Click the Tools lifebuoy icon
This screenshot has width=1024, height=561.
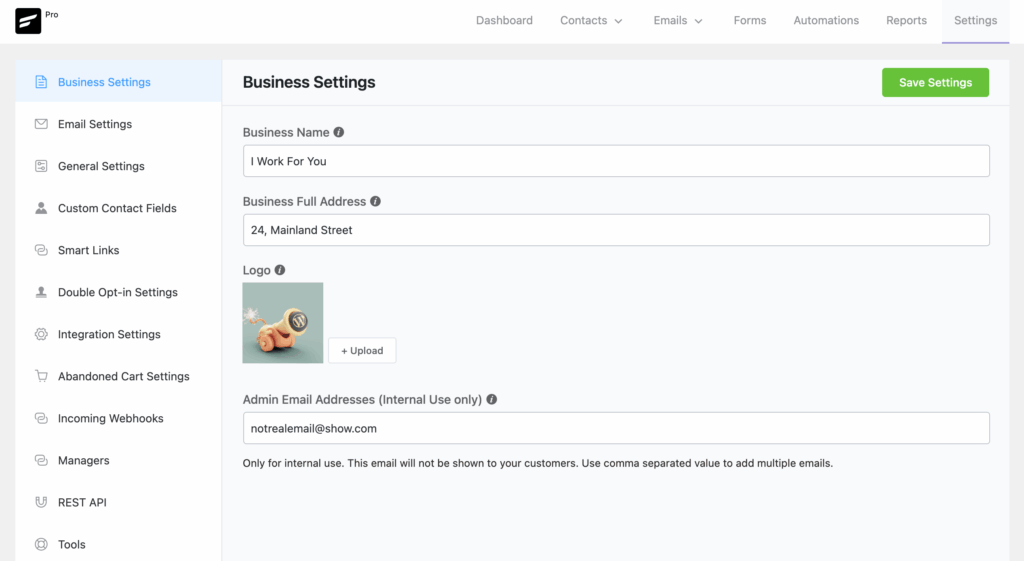tap(41, 544)
